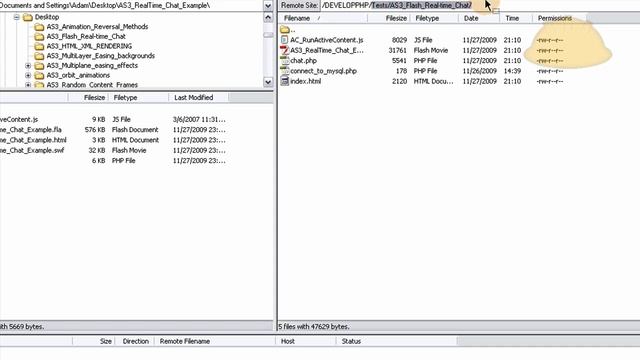Sort local files by Last Modified column

198,98
